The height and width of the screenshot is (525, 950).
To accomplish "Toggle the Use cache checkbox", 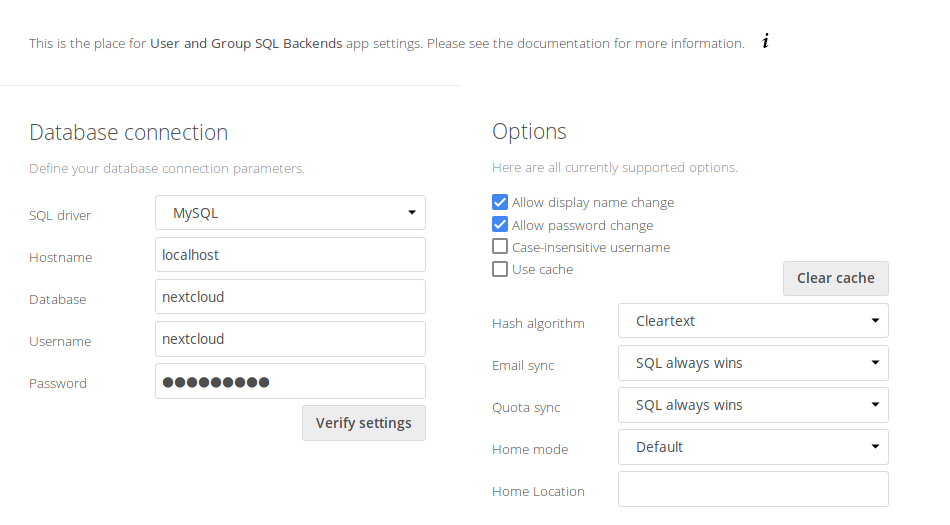I will click(x=500, y=269).
